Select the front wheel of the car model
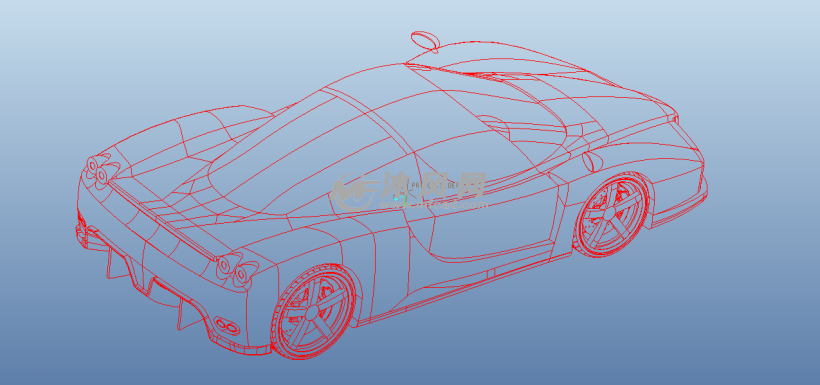 pyautogui.click(x=611, y=214)
